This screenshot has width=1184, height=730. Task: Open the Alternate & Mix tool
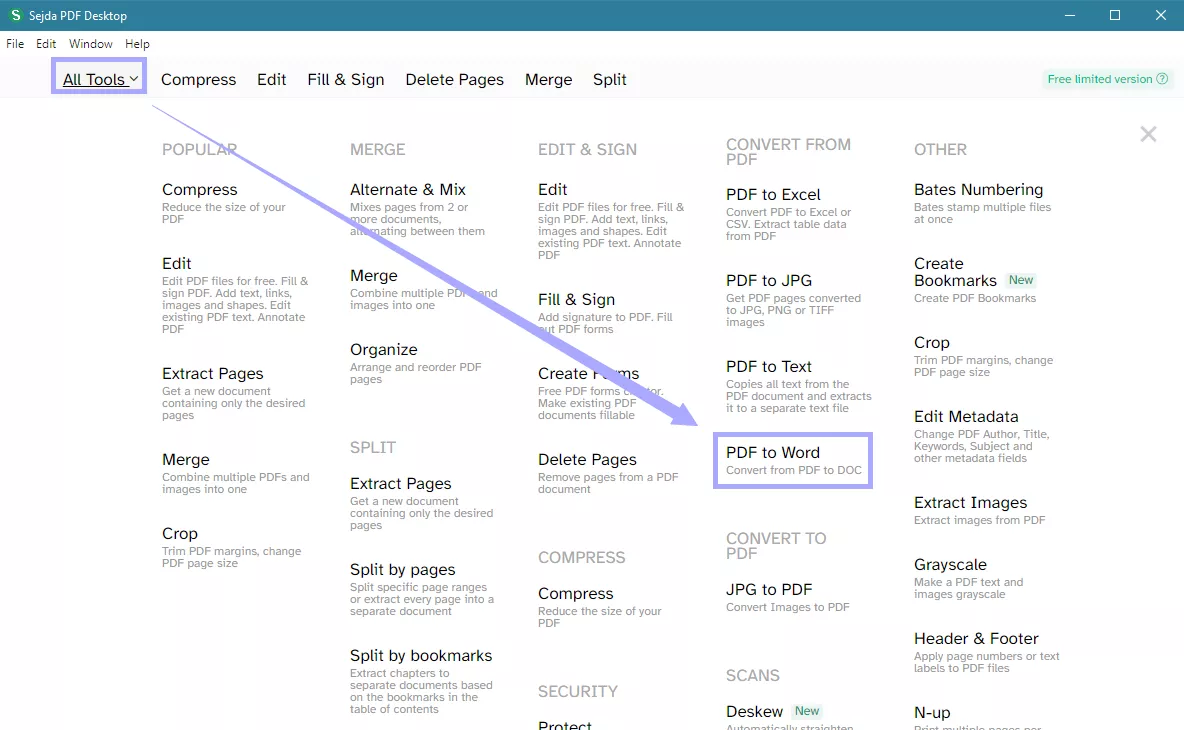click(408, 189)
